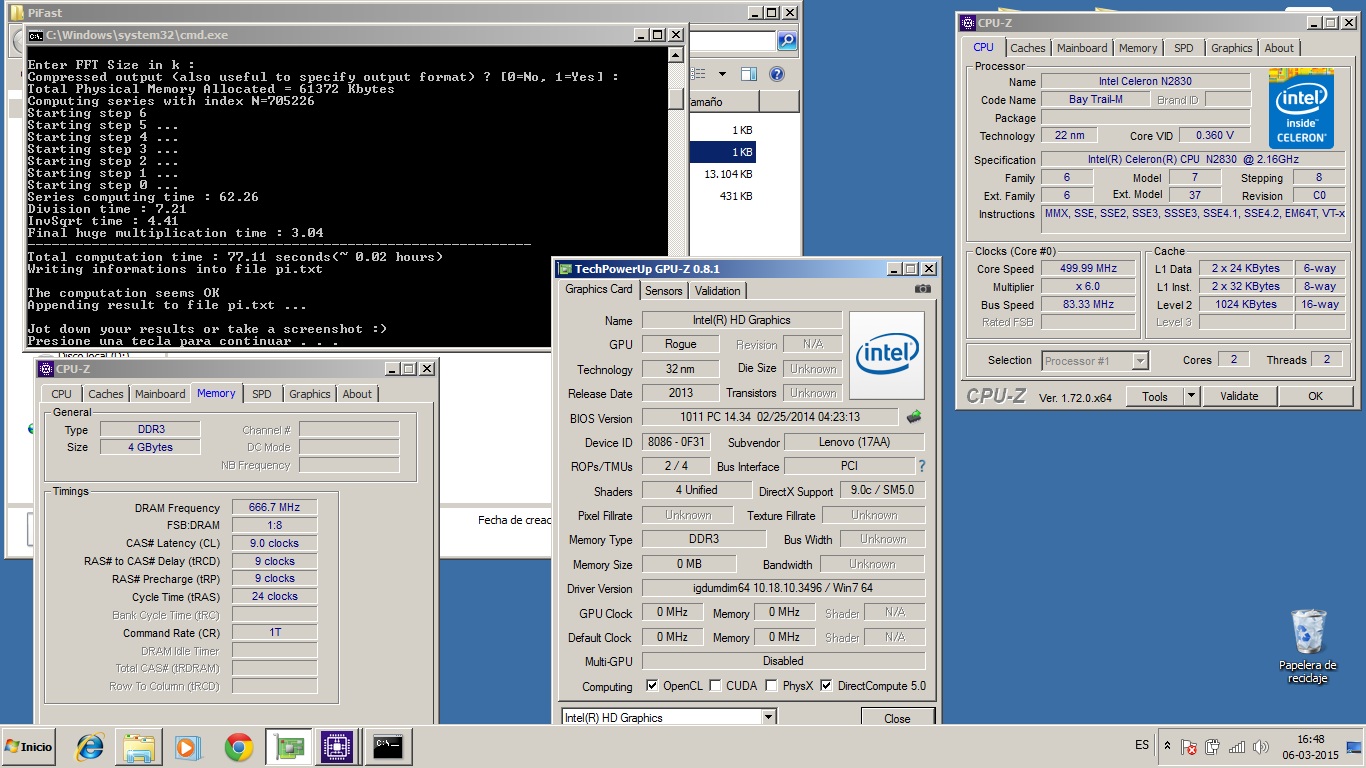Launch Windows Media Player from the taskbar
The image size is (1366, 768).
pos(188,747)
